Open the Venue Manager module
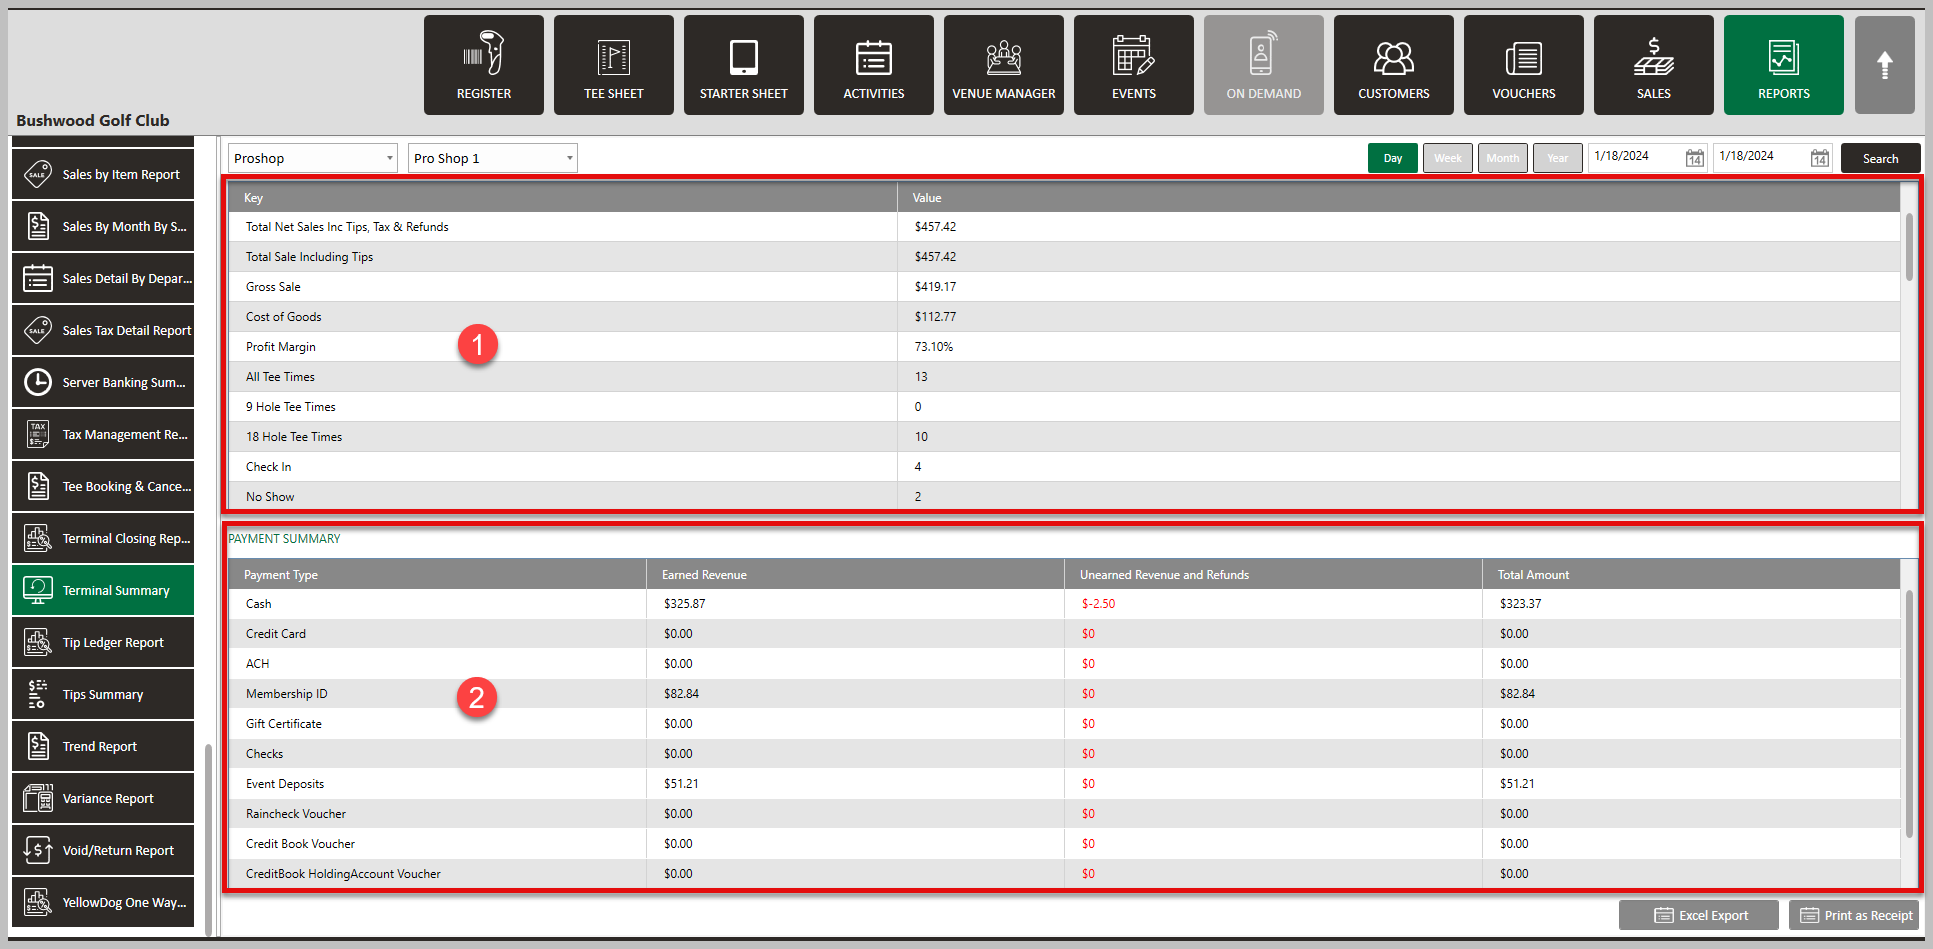The image size is (1933, 949). coord(1004,65)
